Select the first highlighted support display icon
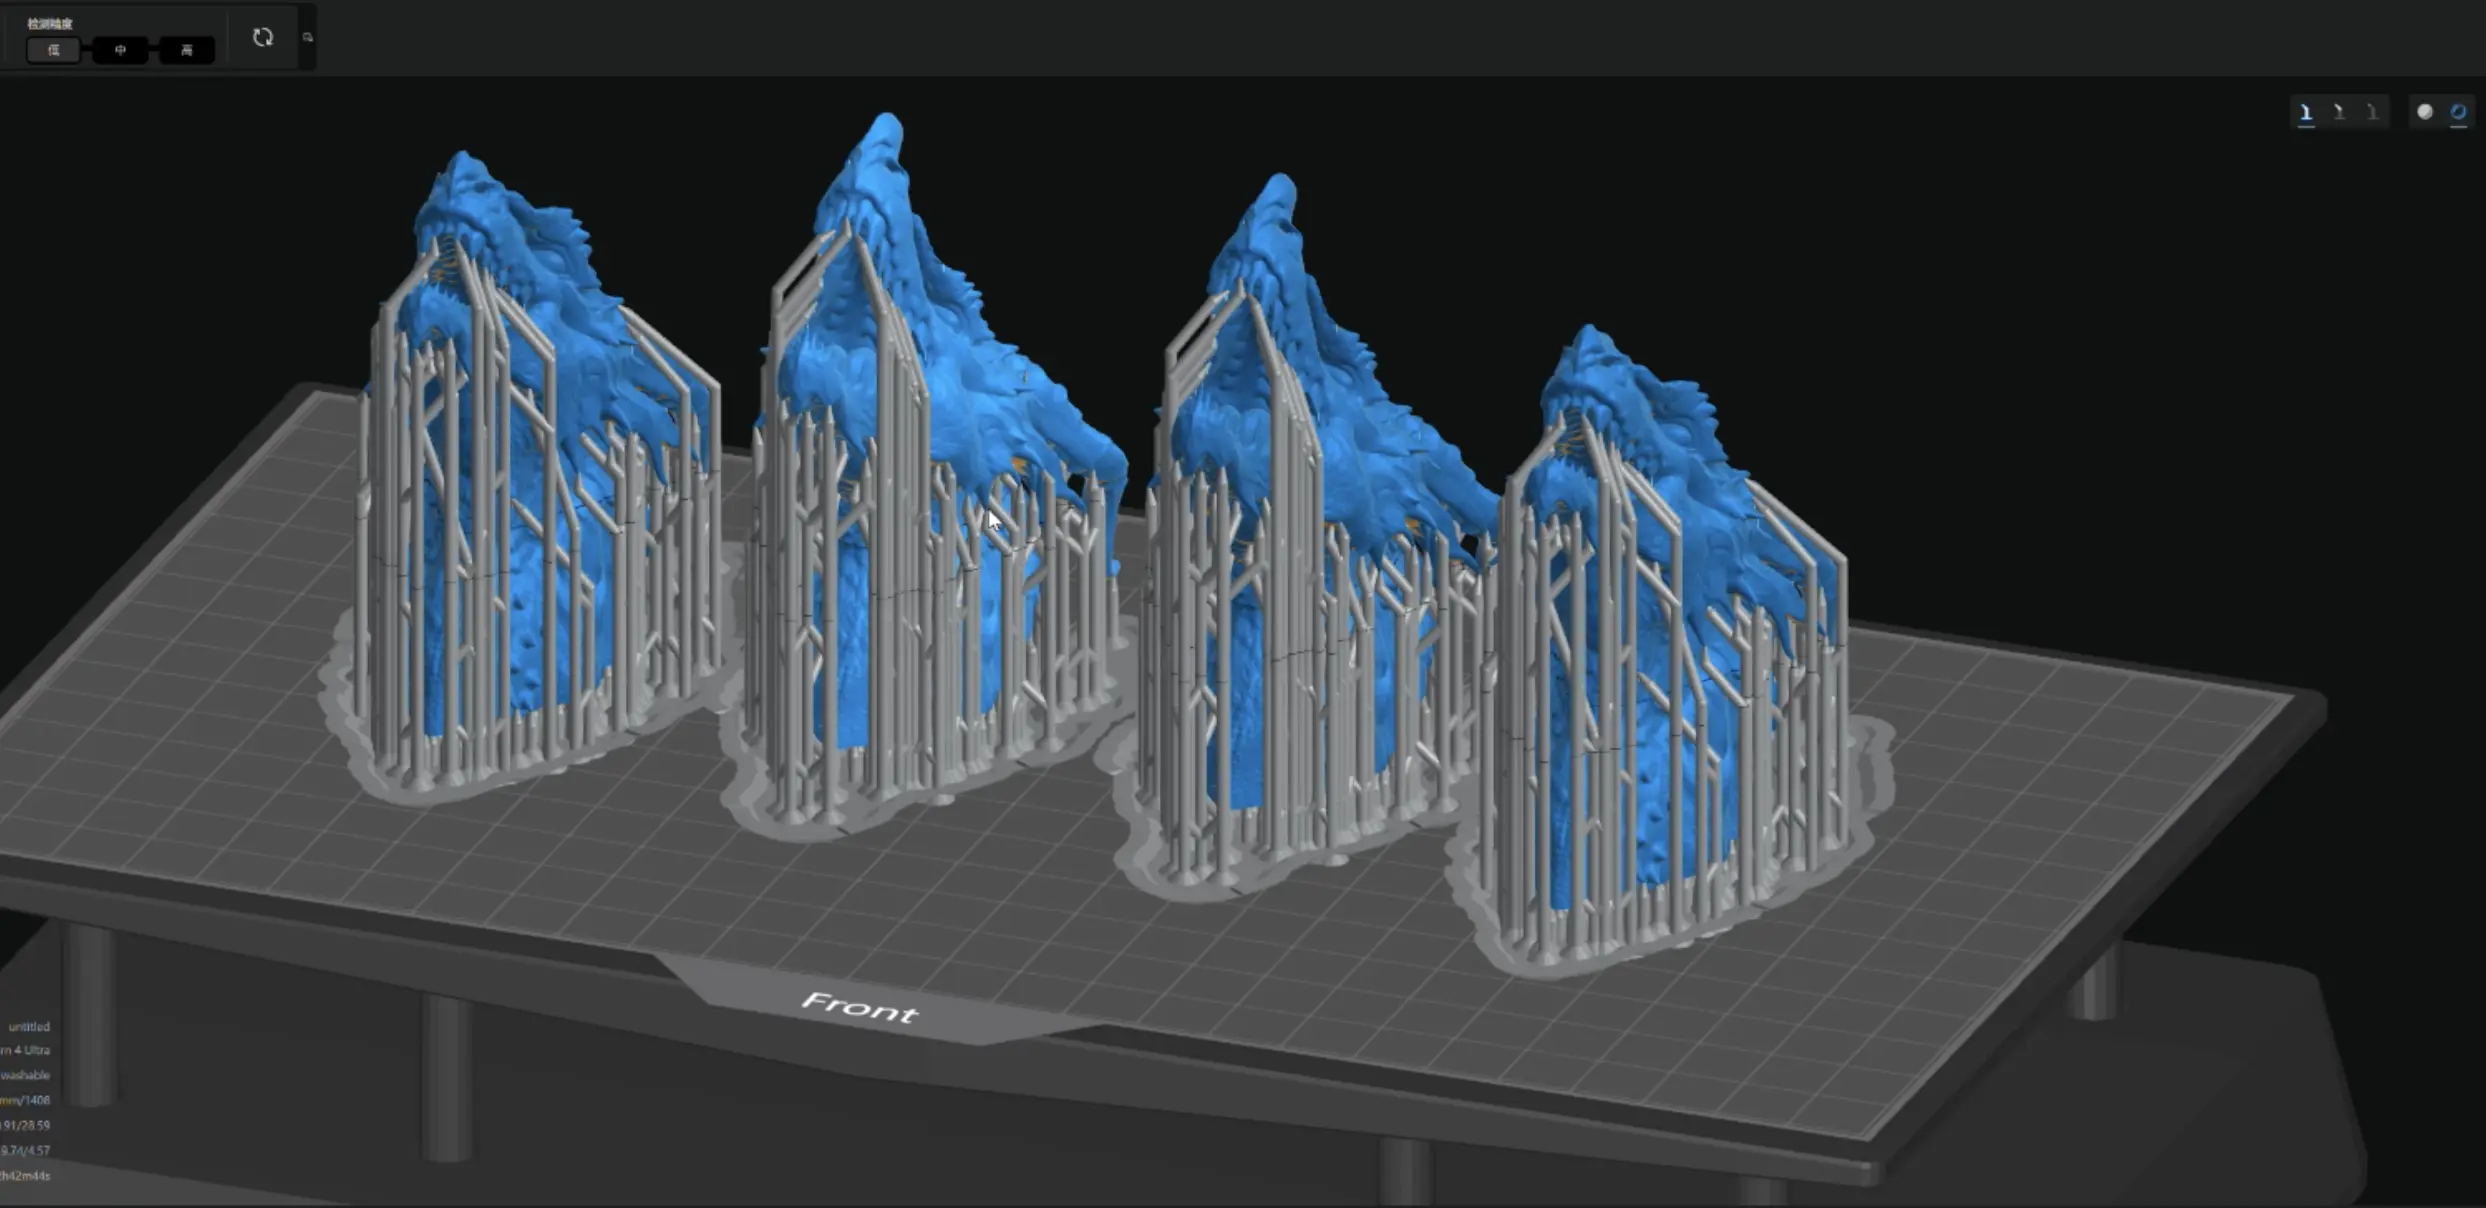 pos(2305,112)
